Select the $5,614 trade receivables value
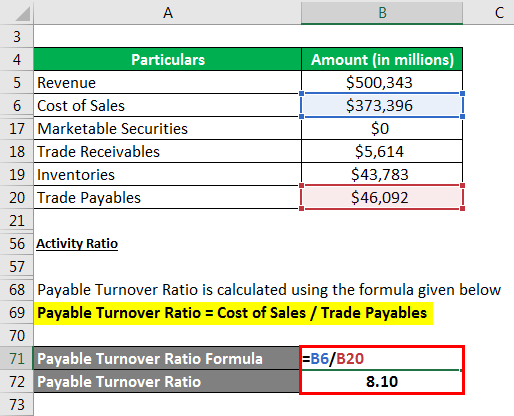The width and height of the screenshot is (514, 416). 382,151
